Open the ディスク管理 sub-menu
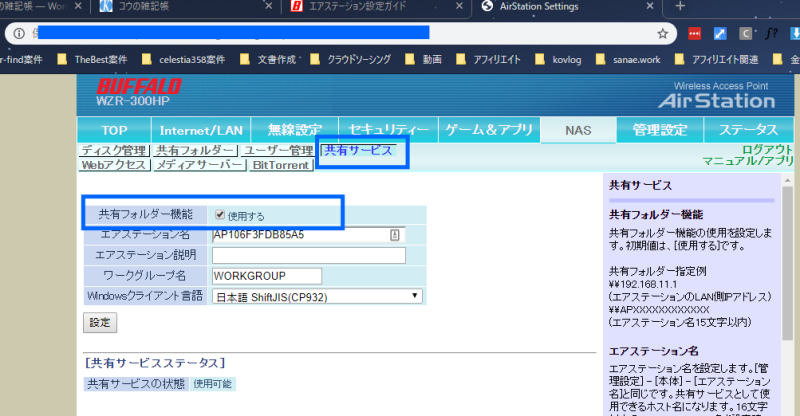800x416 pixels. click(x=113, y=150)
